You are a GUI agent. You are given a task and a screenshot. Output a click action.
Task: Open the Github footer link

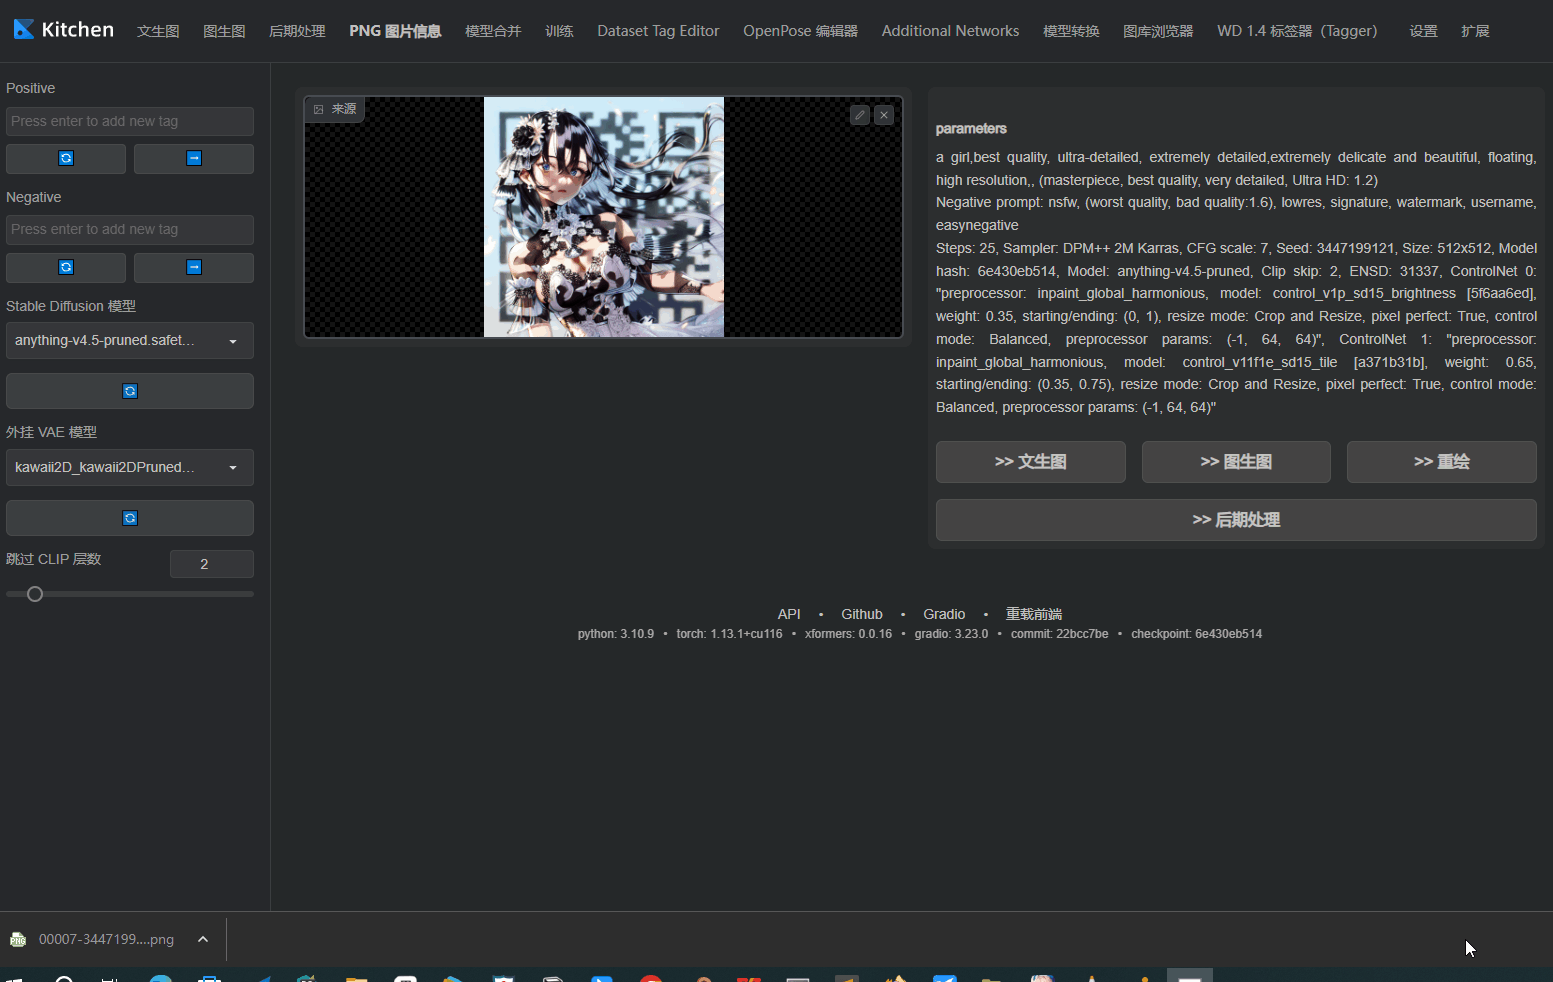click(x=862, y=614)
